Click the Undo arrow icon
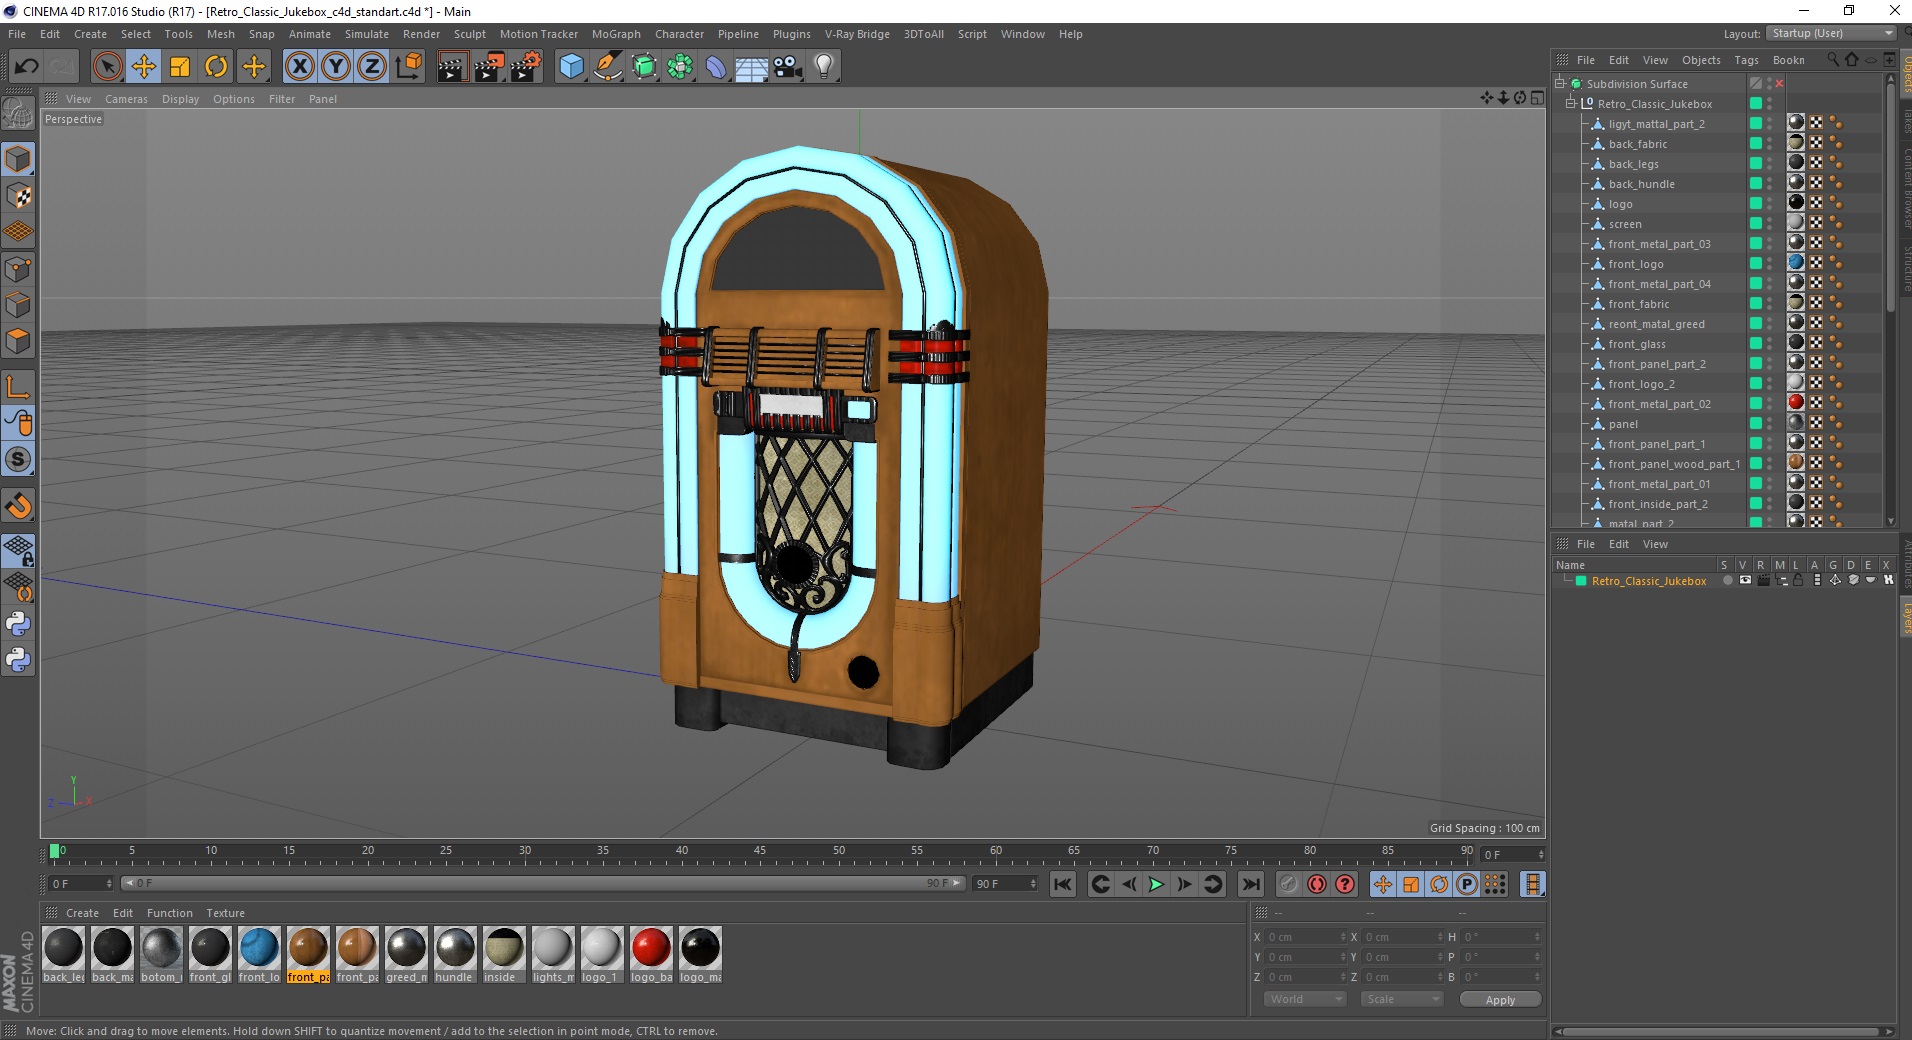The width and height of the screenshot is (1912, 1040). point(27,67)
